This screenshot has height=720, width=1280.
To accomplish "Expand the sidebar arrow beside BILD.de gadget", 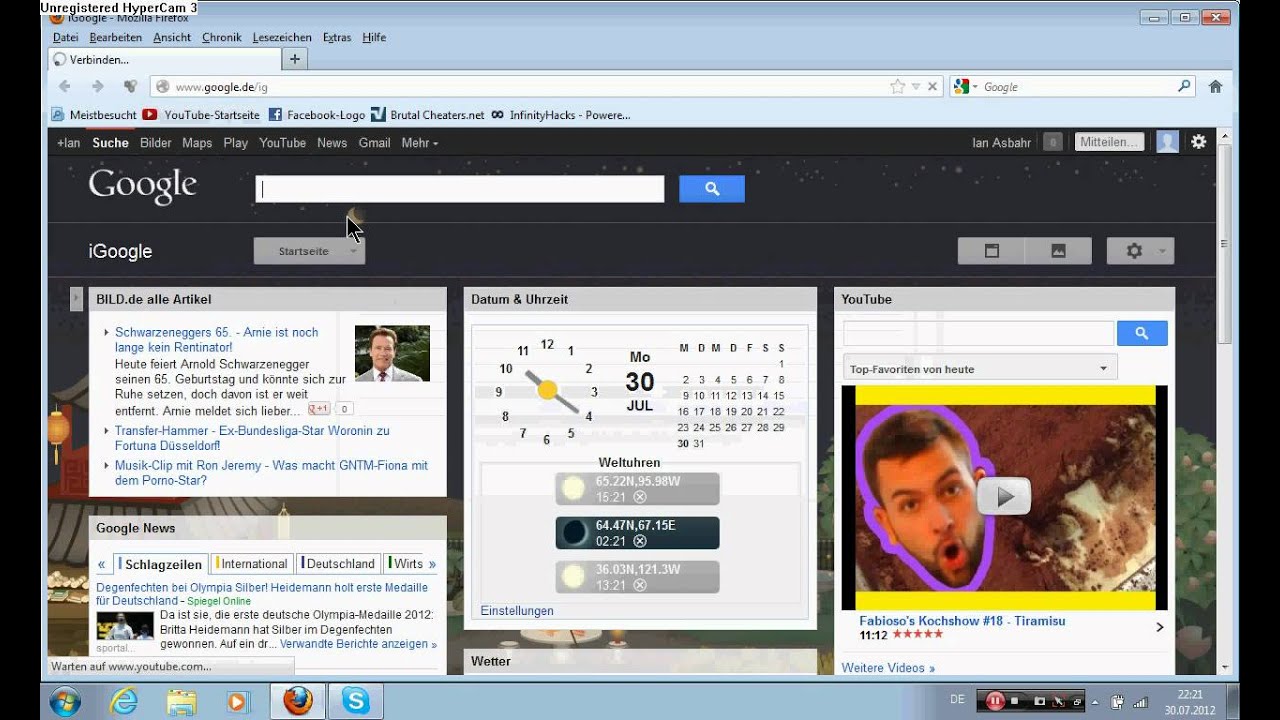I will [76, 298].
